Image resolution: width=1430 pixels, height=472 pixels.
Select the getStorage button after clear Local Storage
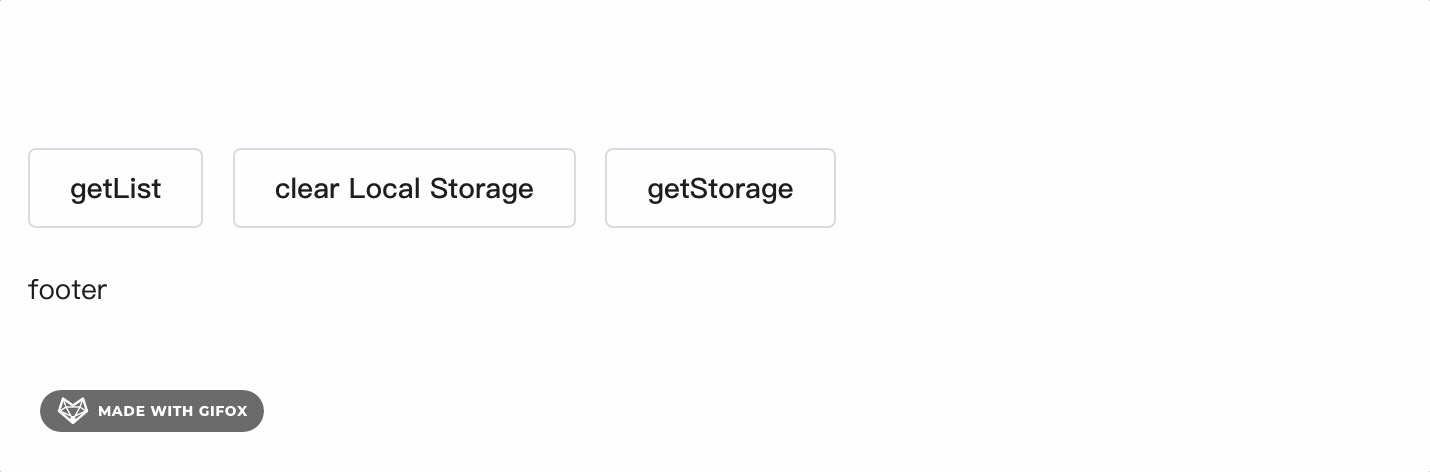click(x=720, y=188)
